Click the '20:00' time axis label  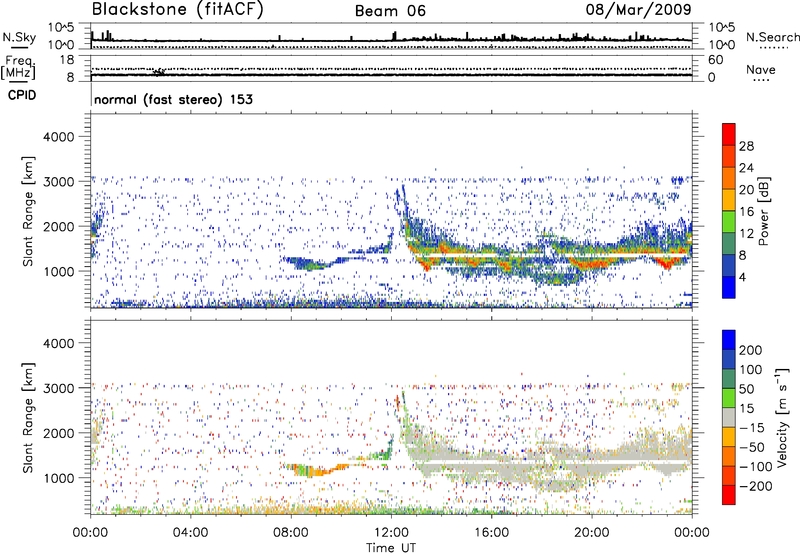591,533
